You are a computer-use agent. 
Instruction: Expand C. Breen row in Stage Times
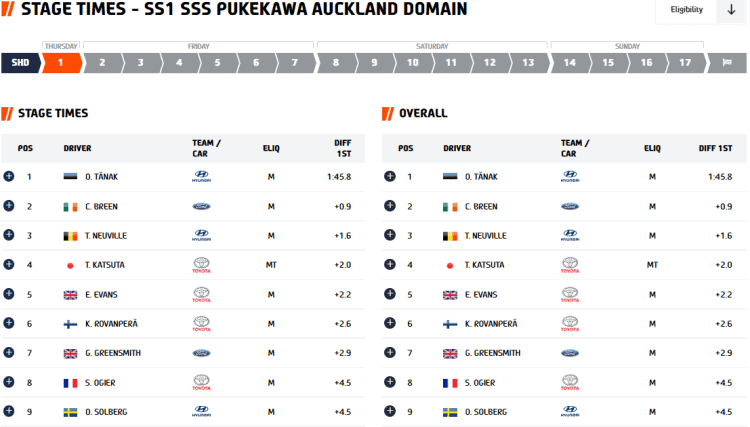coord(9,206)
